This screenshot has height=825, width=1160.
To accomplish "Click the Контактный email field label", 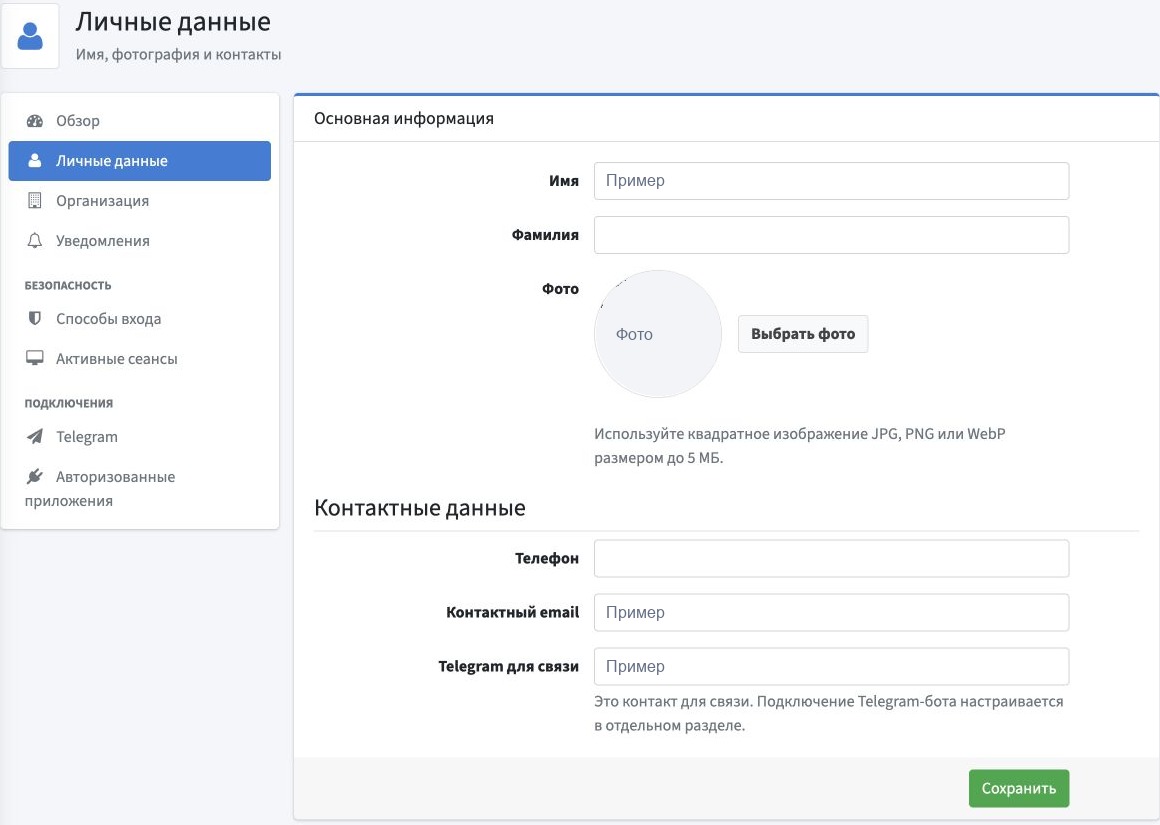I will 513,613.
